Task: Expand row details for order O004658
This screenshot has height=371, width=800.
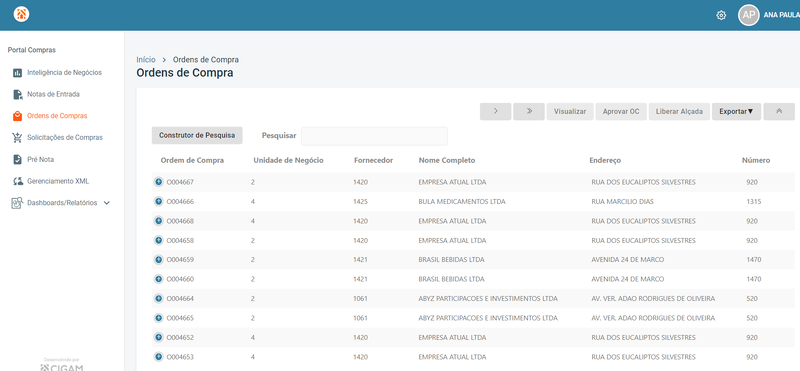Action: coord(159,240)
